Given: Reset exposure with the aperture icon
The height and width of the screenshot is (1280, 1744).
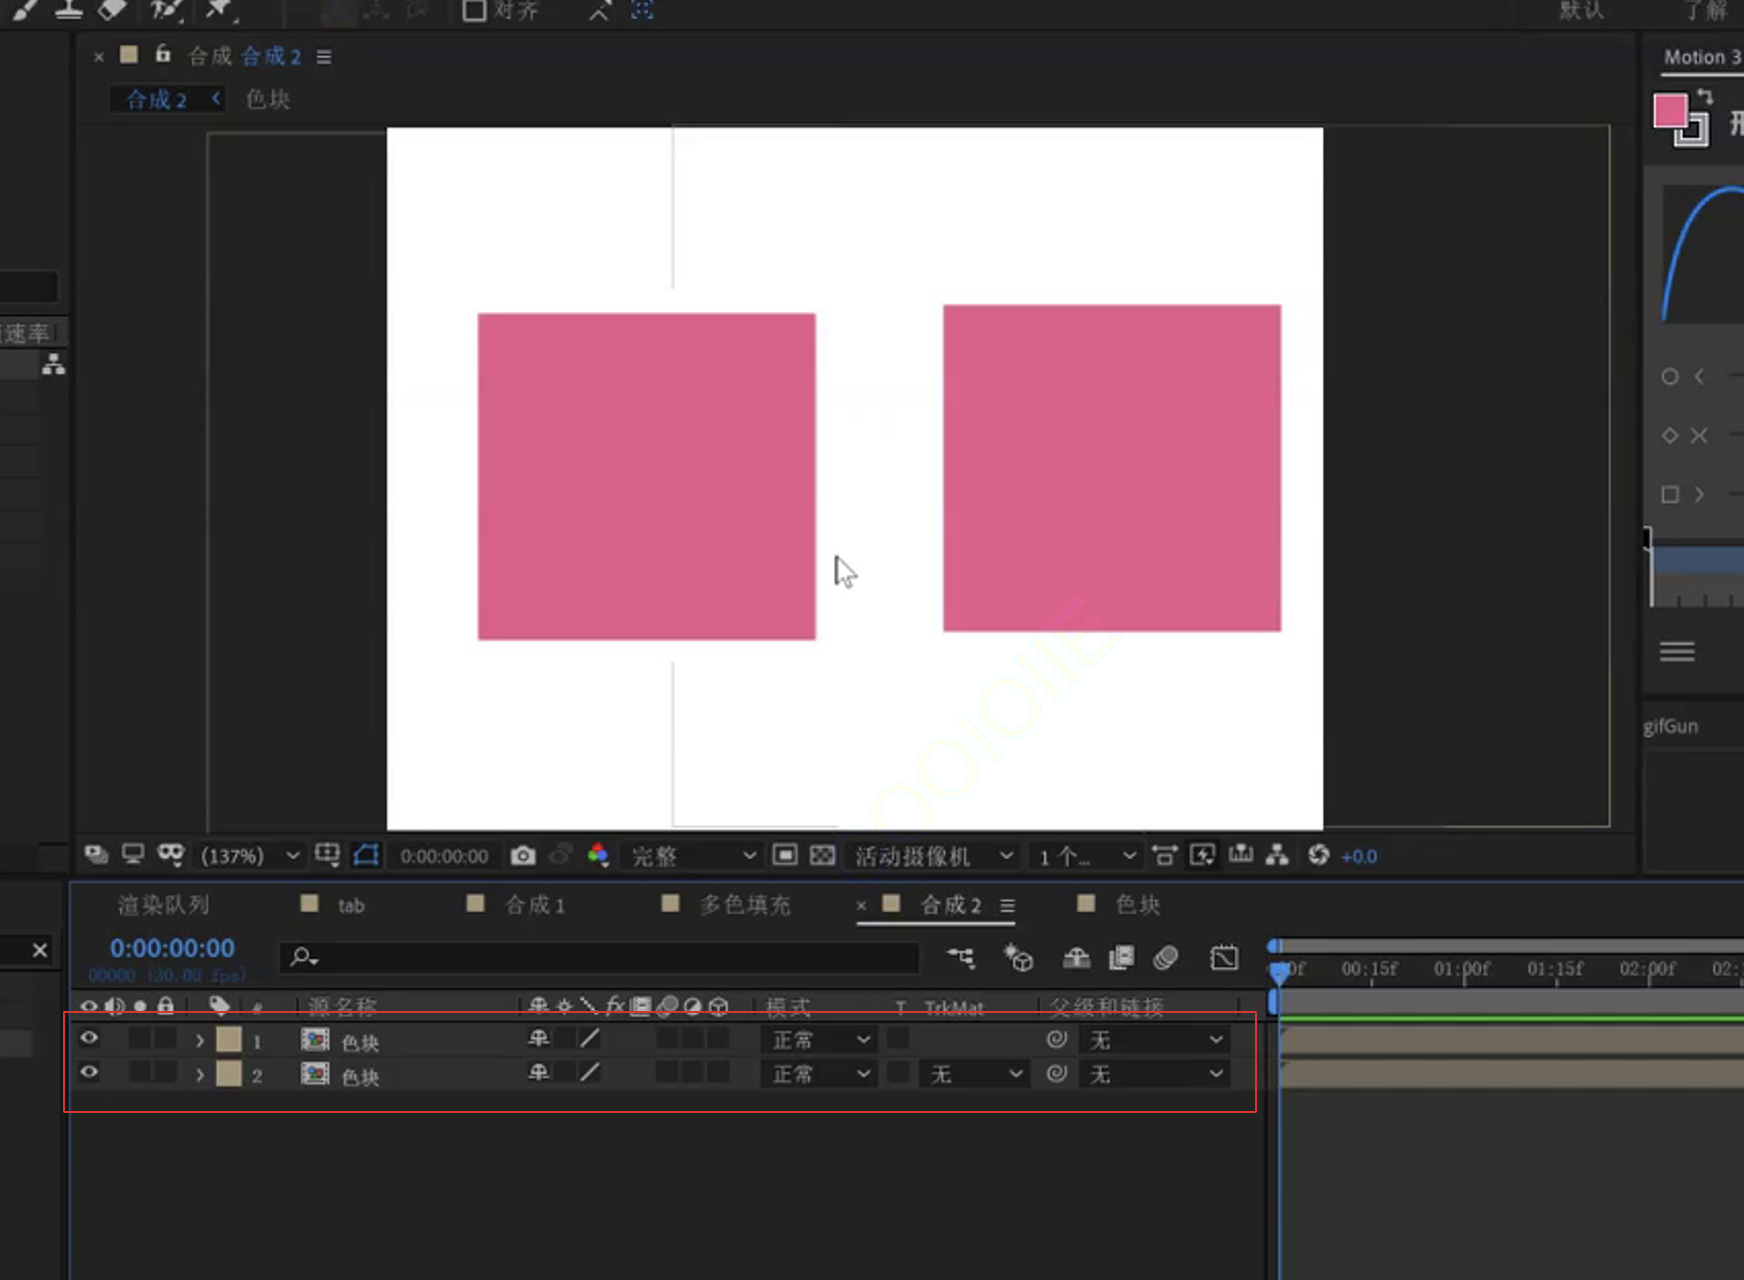Looking at the screenshot, I should coord(1319,855).
